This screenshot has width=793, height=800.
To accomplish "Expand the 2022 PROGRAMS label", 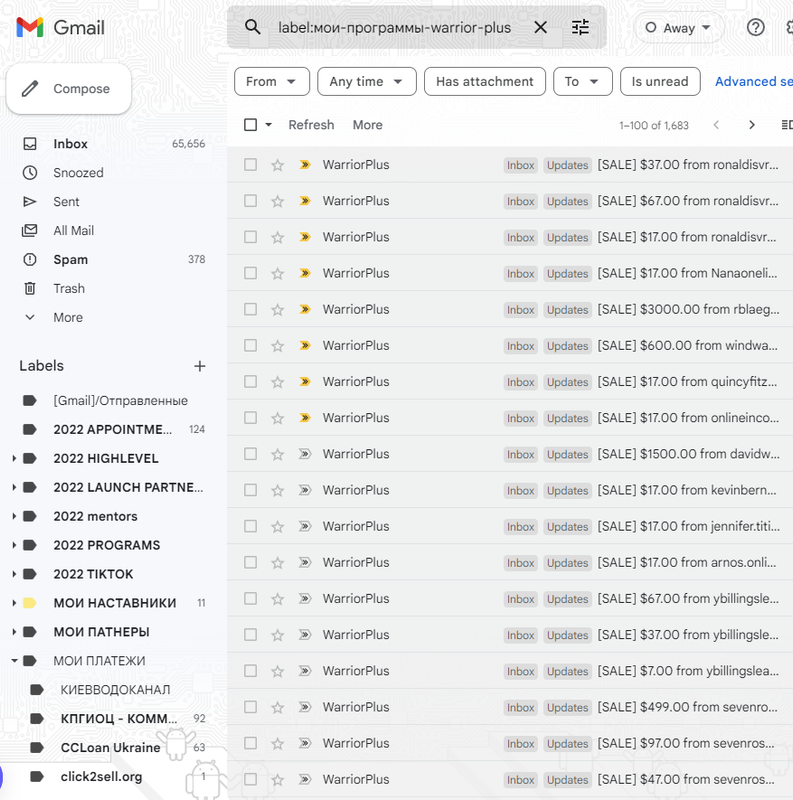I will point(14,545).
